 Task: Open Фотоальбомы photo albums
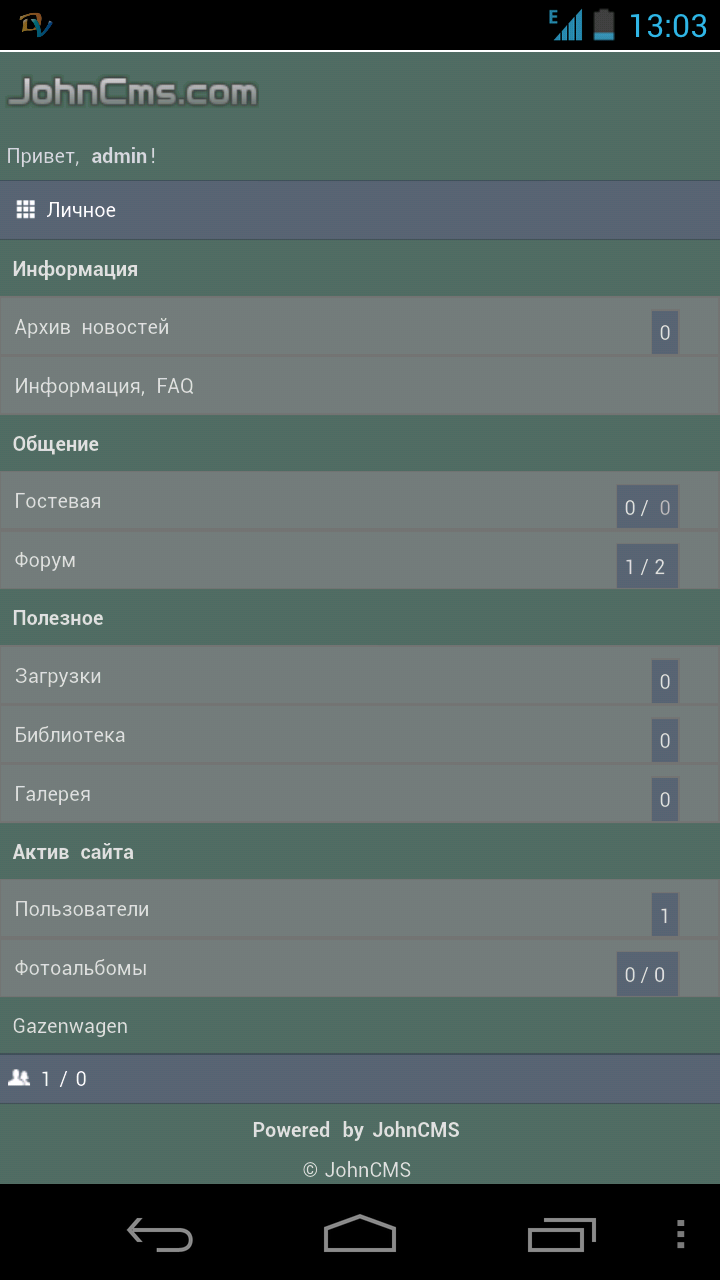pos(80,968)
